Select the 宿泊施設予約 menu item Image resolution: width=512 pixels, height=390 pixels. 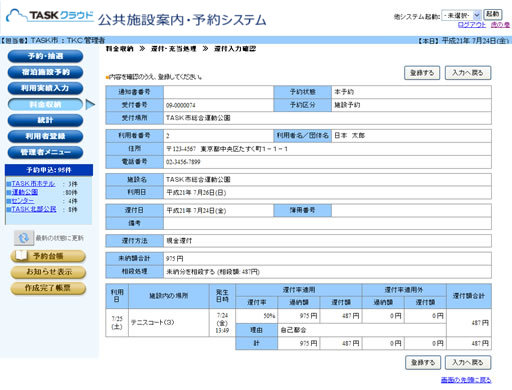(x=45, y=72)
